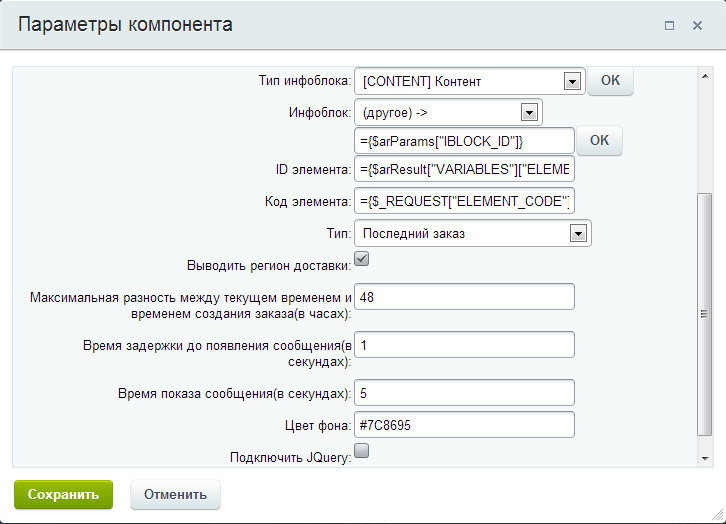726x524 pixels.
Task: Click the Цвет фона label
Action: 318,425
